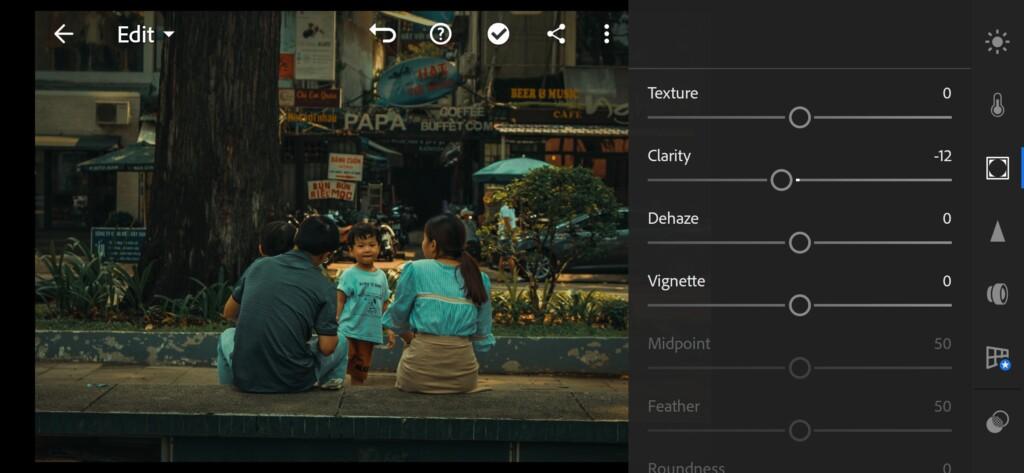Set the Texture slider handle
Viewport: 1024px width, 473px height.
(x=799, y=118)
